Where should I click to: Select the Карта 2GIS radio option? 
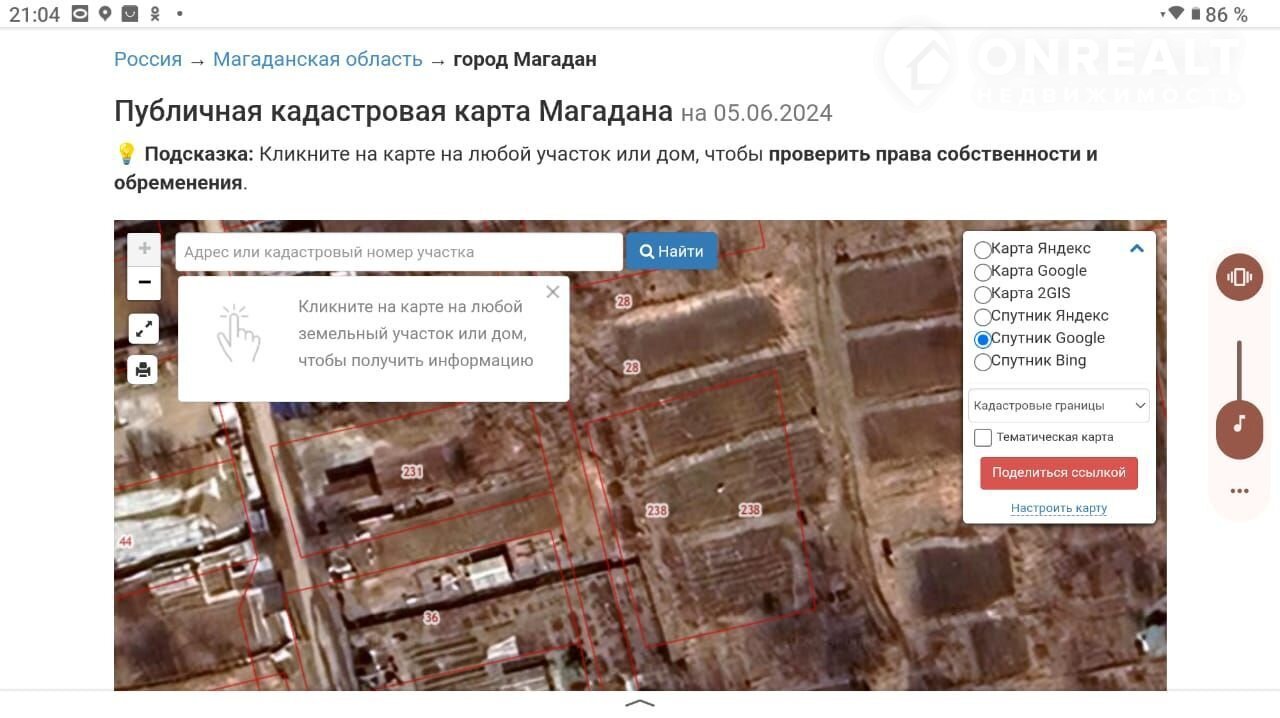pyautogui.click(x=983, y=294)
